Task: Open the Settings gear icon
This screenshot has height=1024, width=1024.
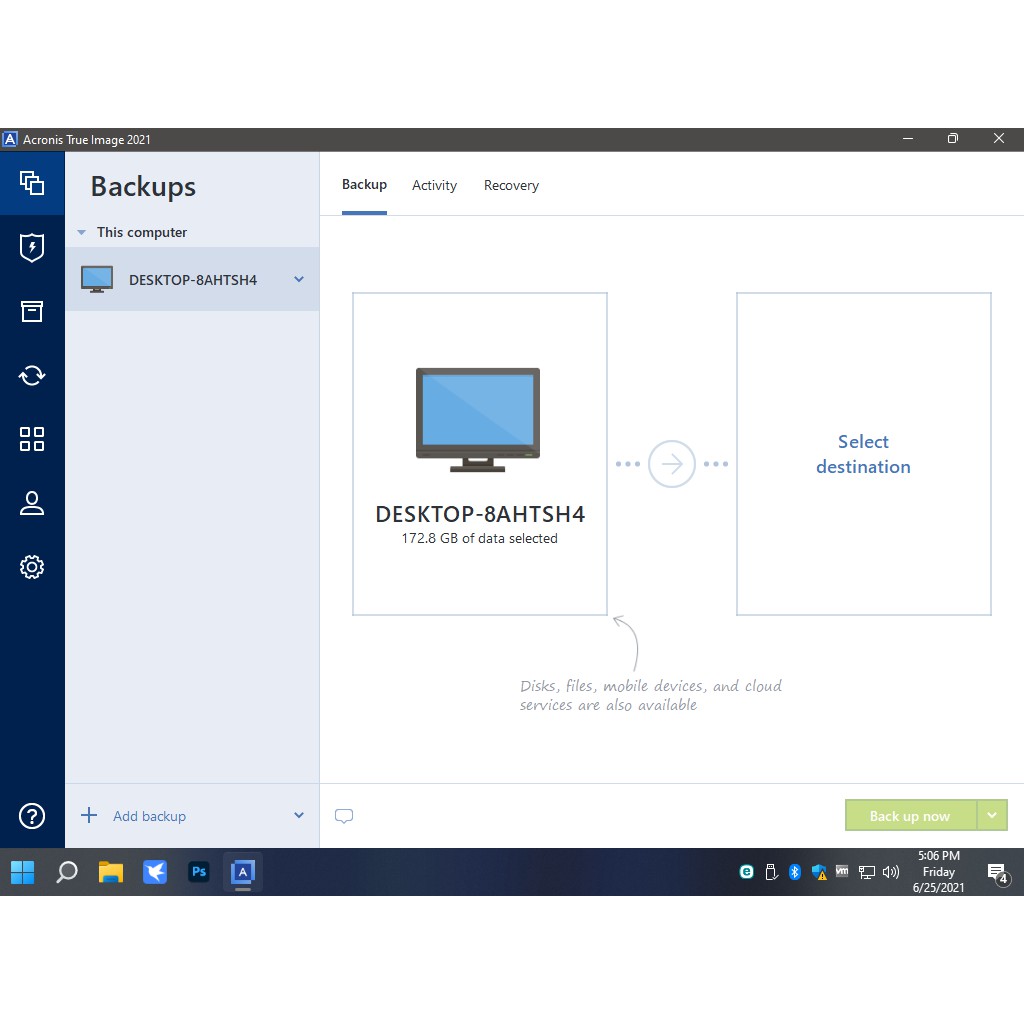Action: point(32,567)
